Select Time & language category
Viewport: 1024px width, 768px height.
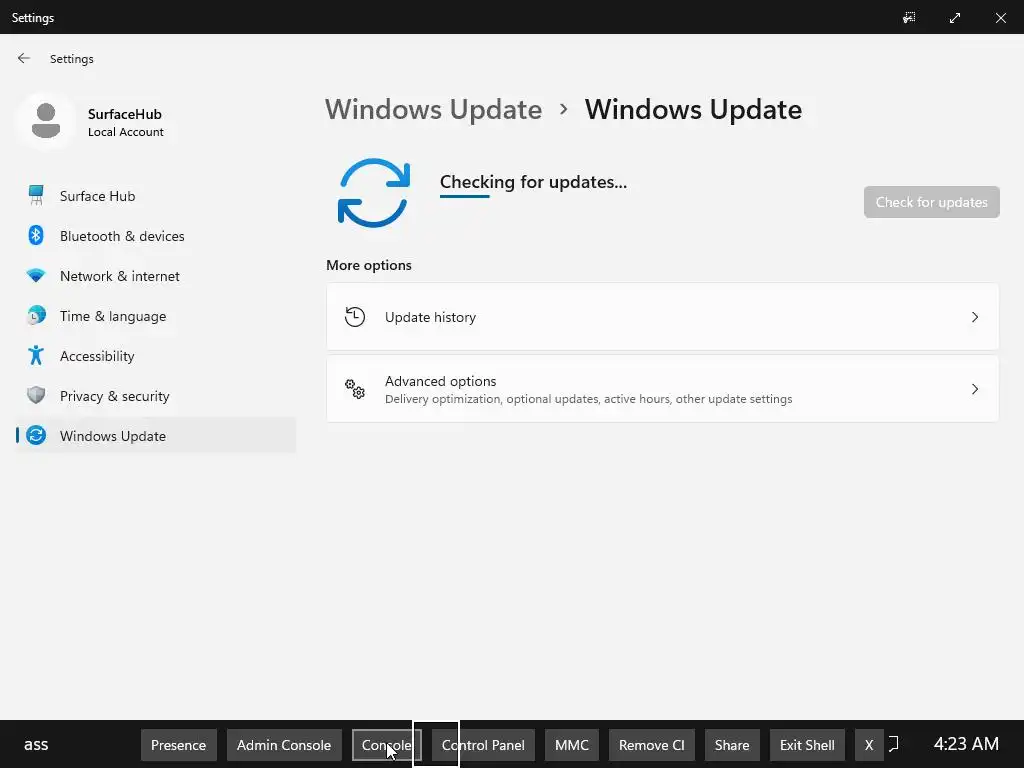coord(155,316)
